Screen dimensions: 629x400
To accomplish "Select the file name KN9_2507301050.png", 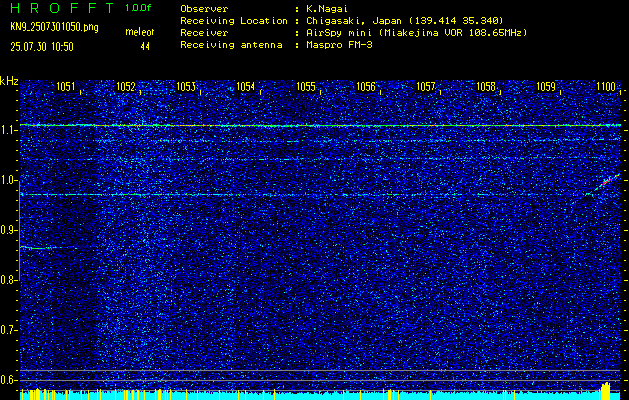I will (54, 28).
